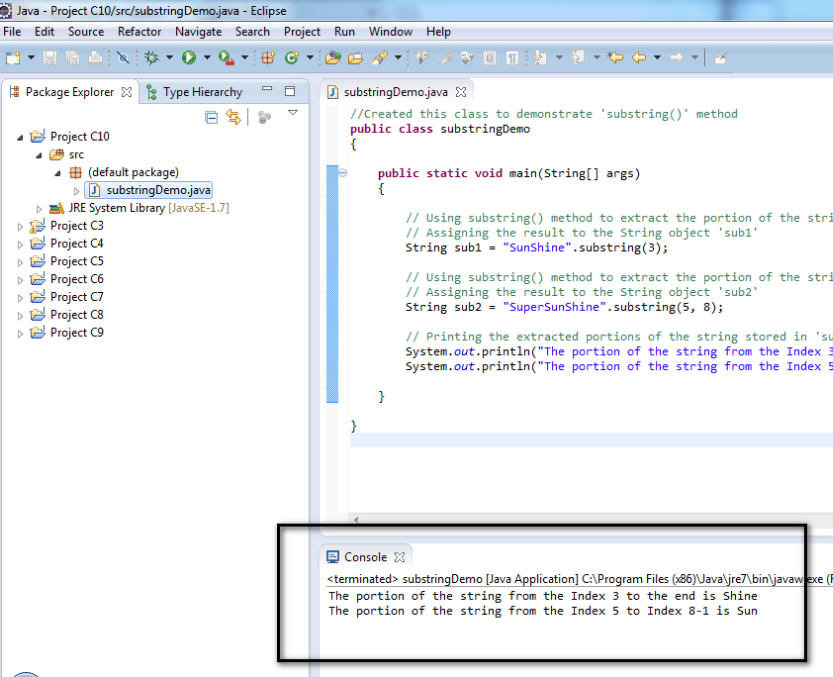Select the Collapse All icon in Package Explorer
This screenshot has width=833, height=677.
click(x=211, y=117)
